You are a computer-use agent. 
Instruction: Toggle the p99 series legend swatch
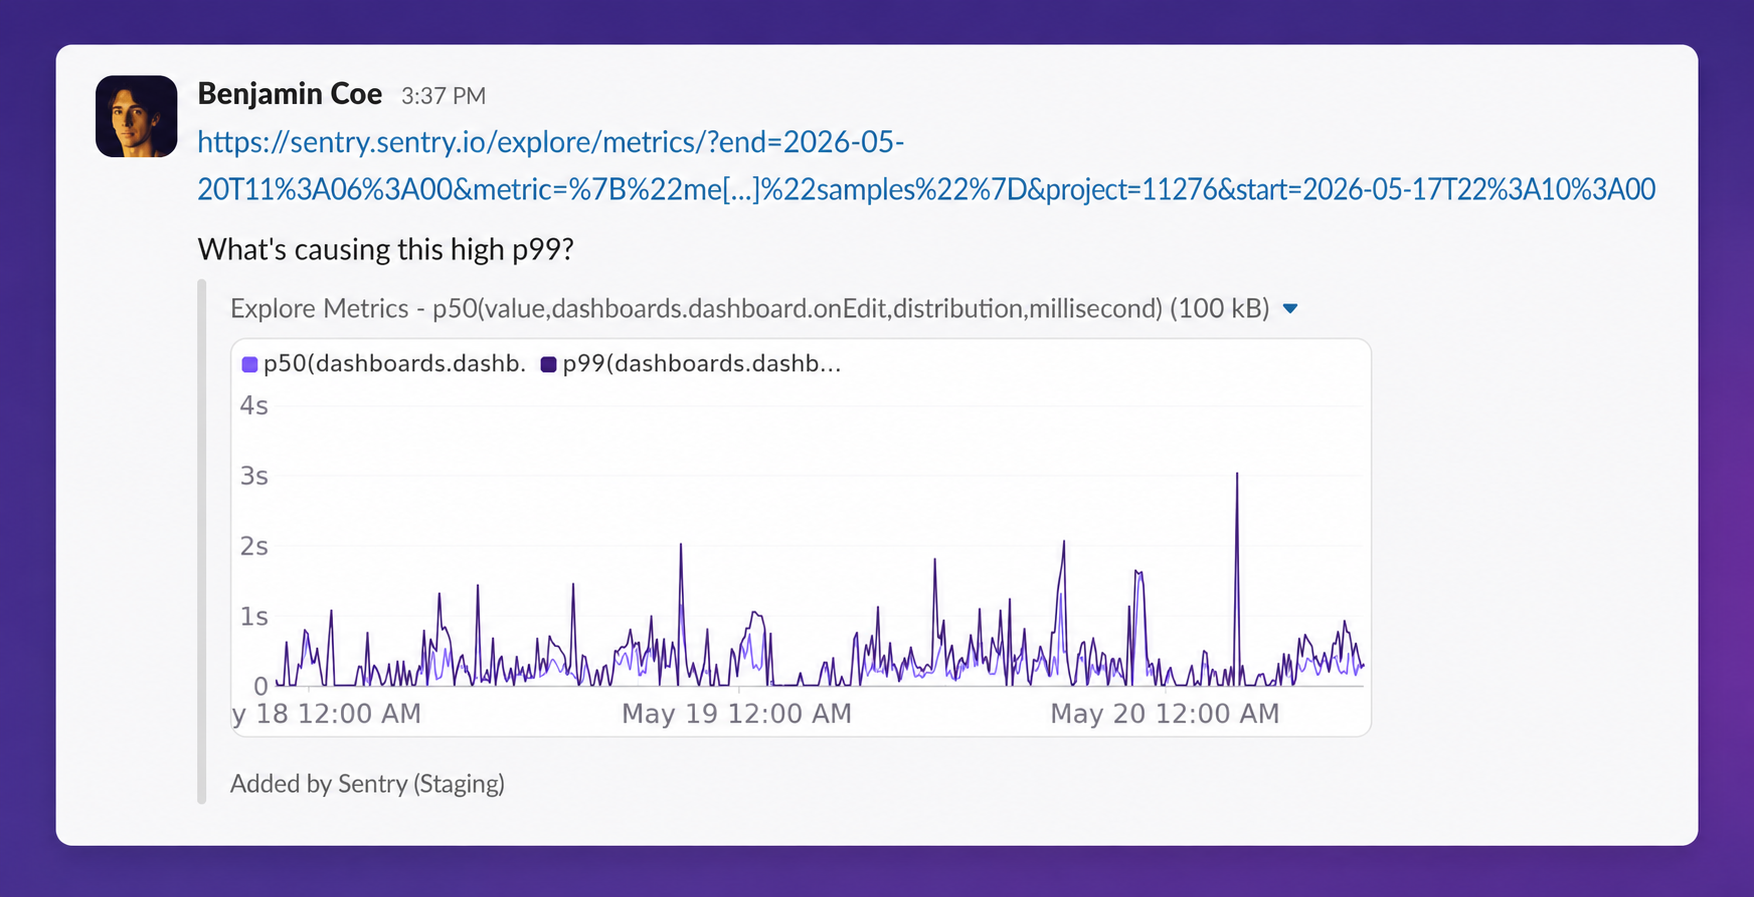pyautogui.click(x=548, y=365)
